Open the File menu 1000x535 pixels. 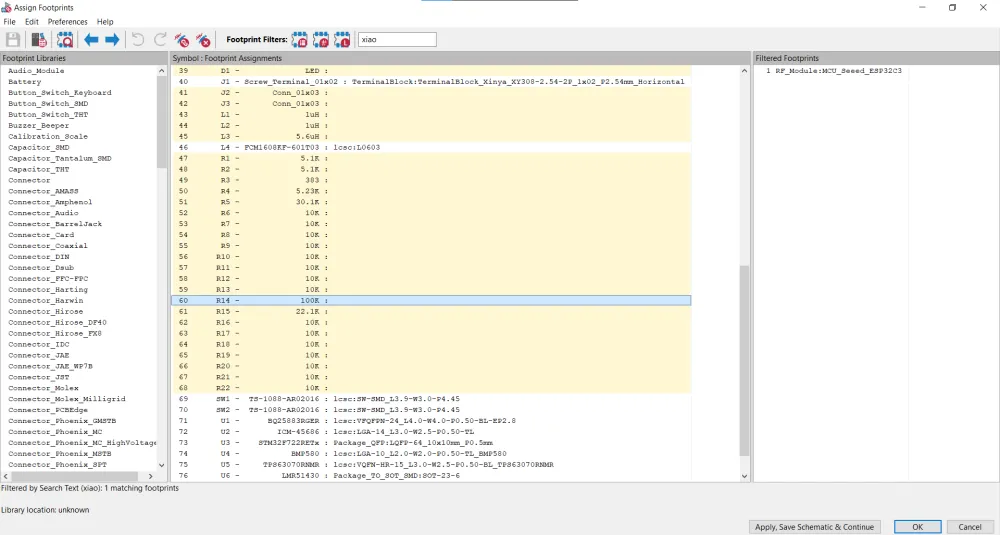[9, 21]
